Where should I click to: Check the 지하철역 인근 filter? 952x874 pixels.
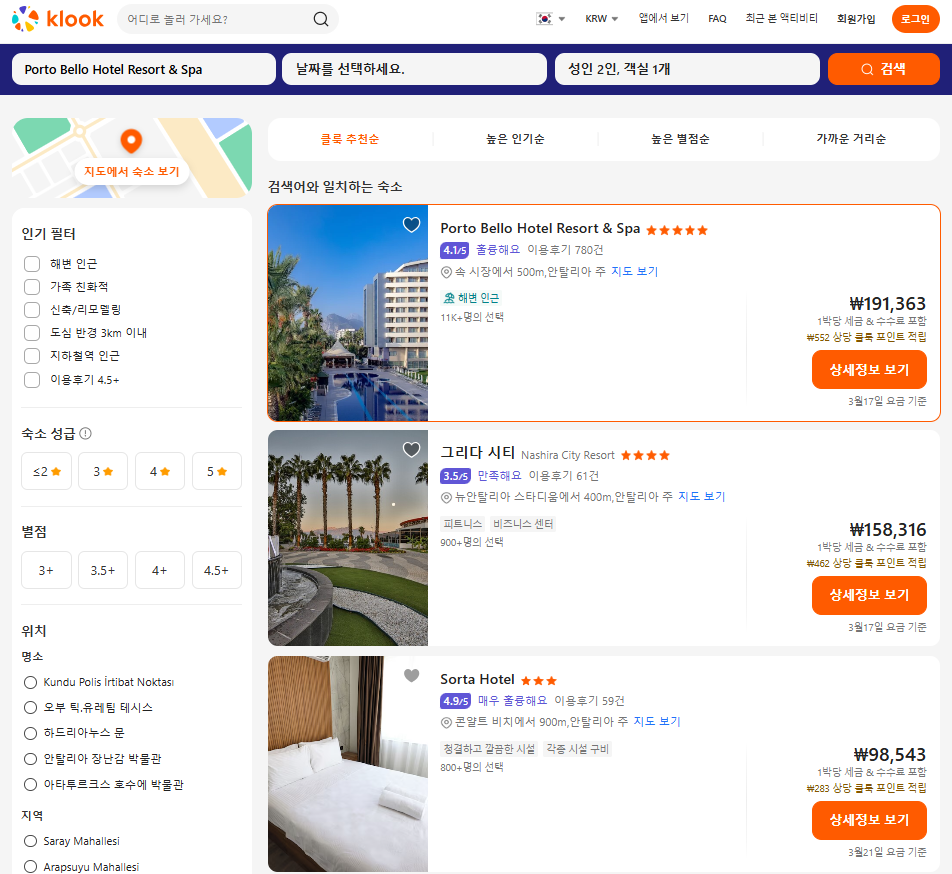(x=32, y=356)
